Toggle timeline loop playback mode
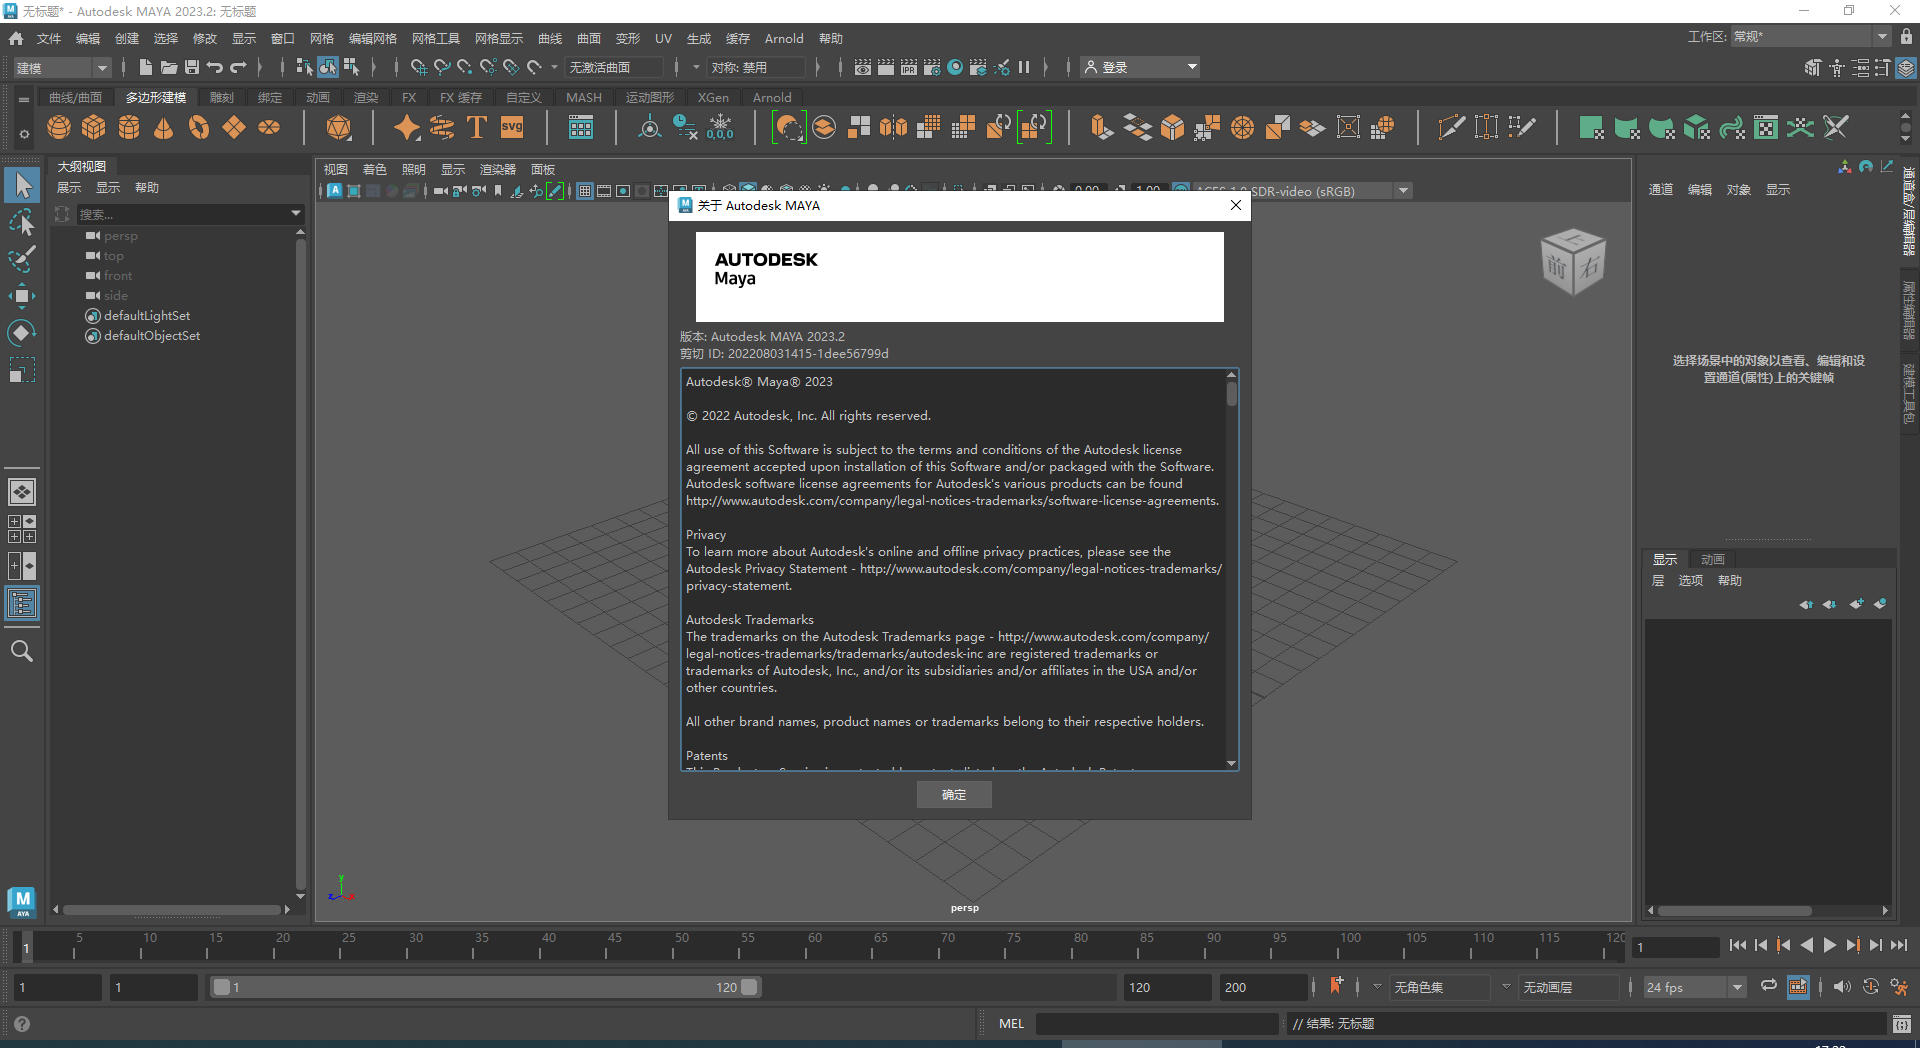1920x1048 pixels. 1769,987
